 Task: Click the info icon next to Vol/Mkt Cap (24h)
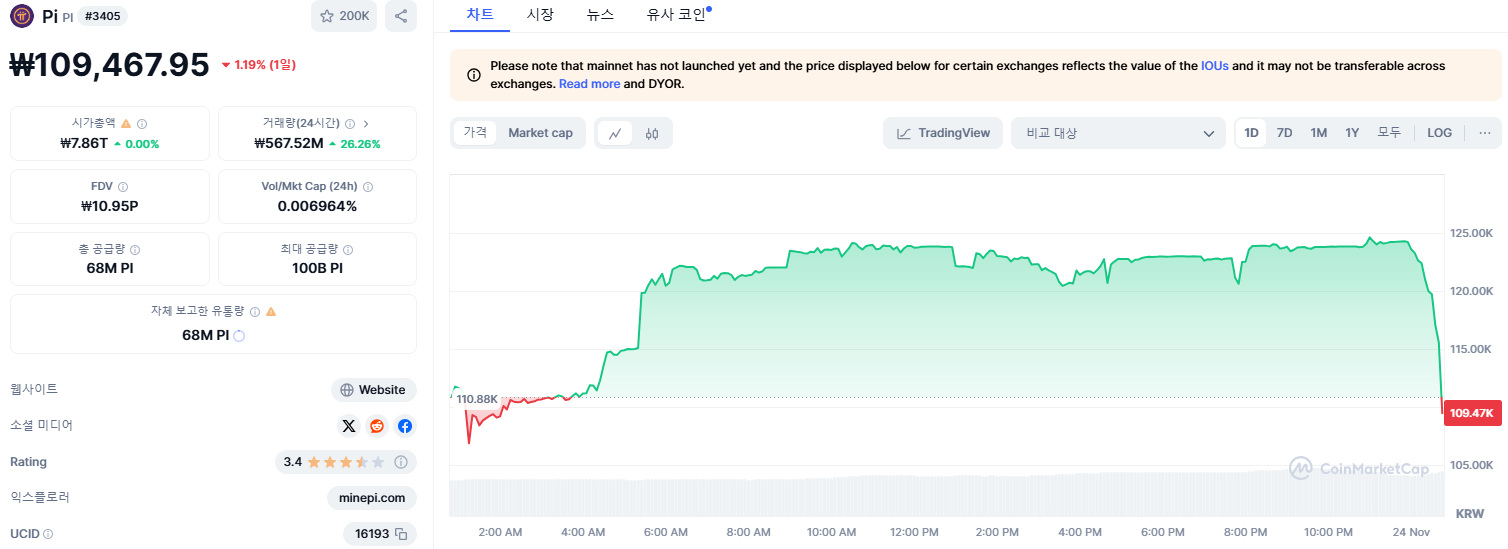pos(368,187)
